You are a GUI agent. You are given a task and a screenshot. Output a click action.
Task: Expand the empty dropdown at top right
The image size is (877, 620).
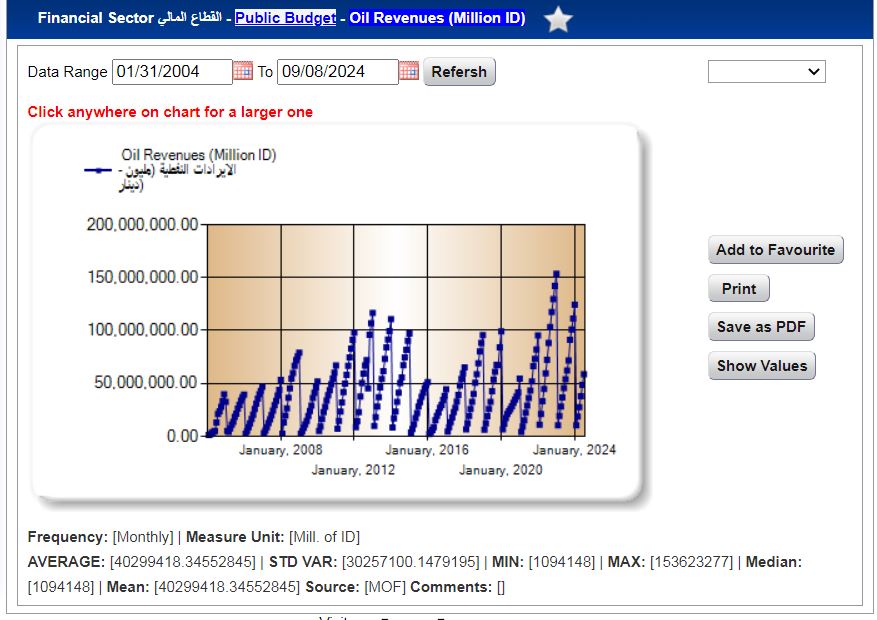[766, 71]
